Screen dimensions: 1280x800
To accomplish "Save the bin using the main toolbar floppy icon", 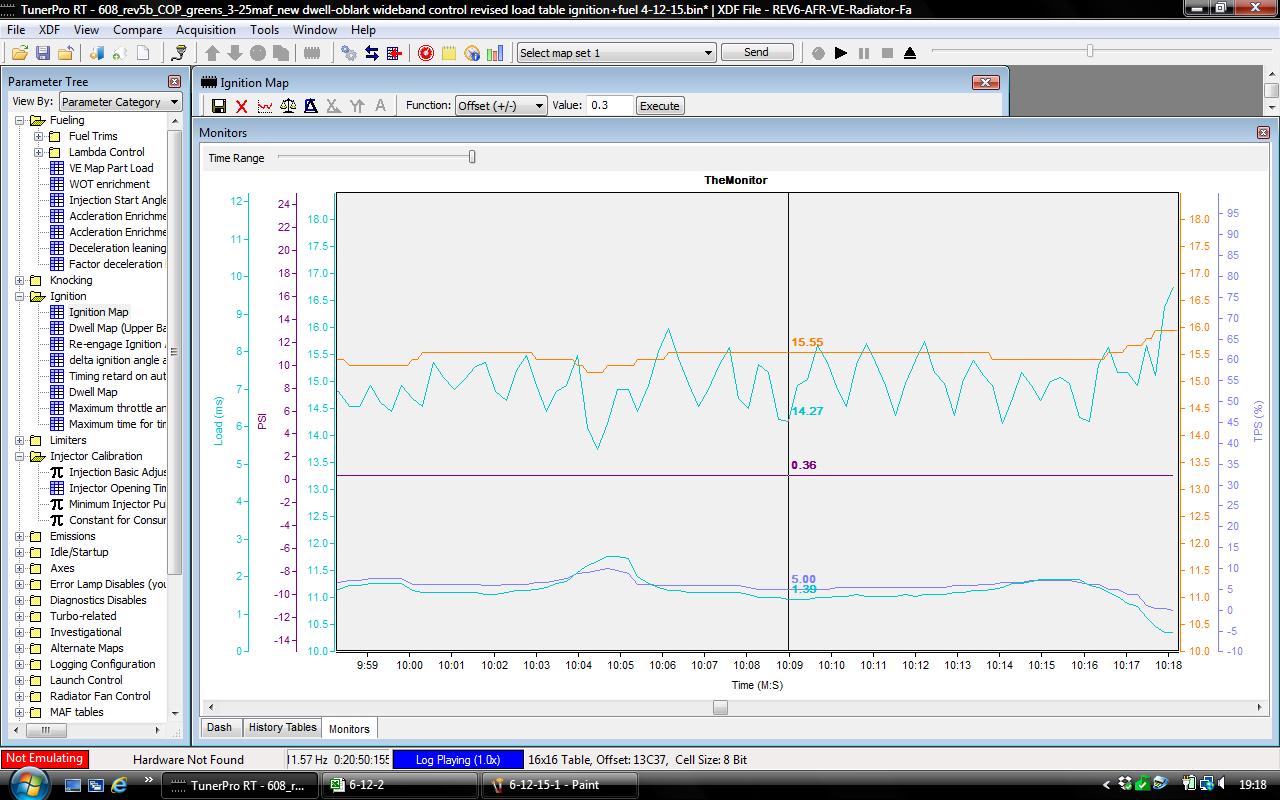I will tap(43, 53).
